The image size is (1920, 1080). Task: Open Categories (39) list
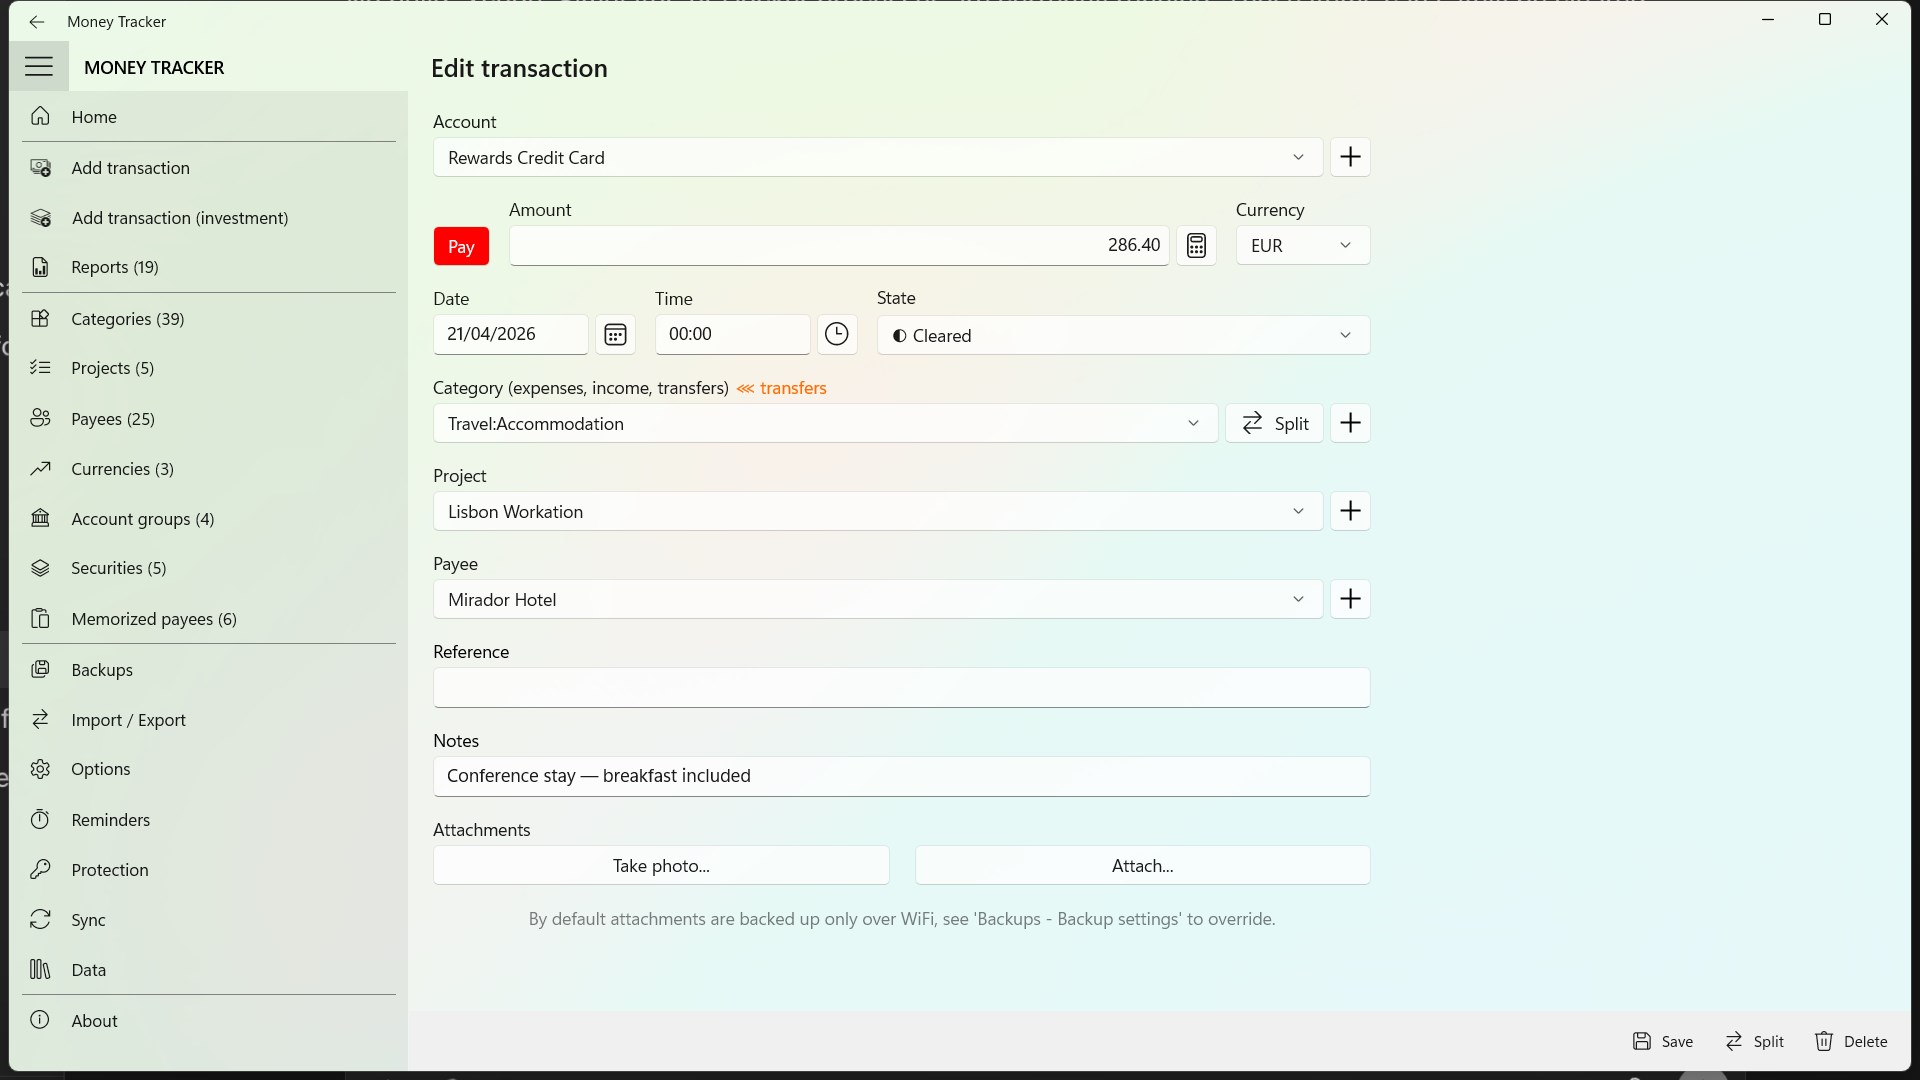[209, 319]
